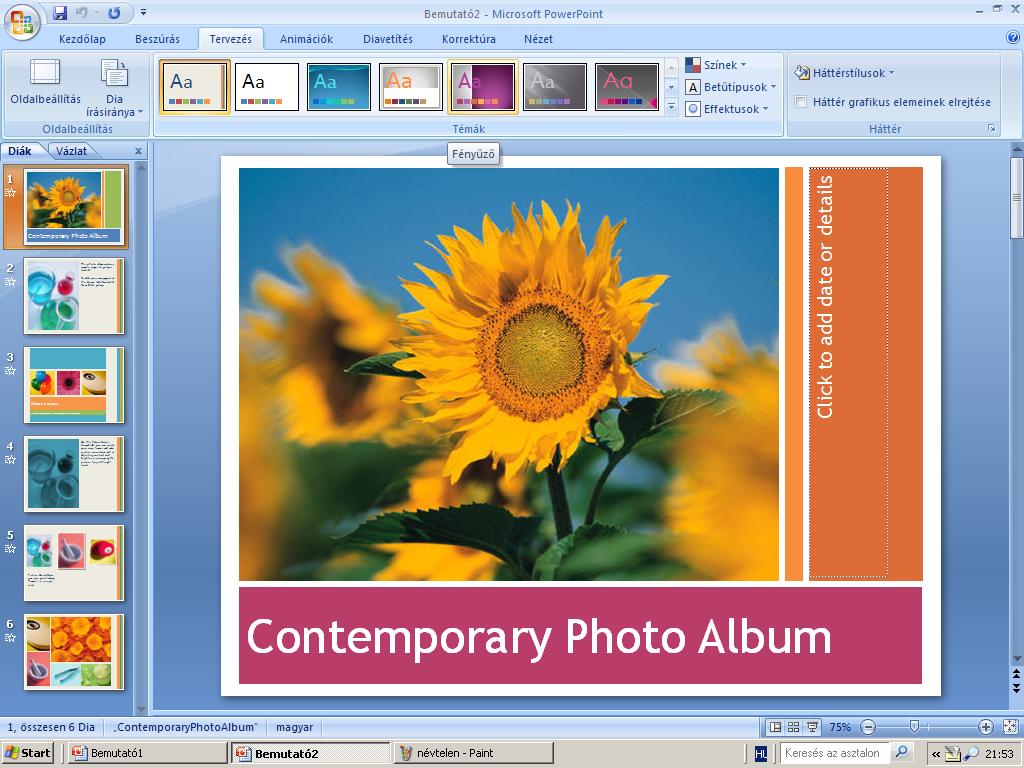Switch to the Vázlat pane tab
1024x768 pixels.
tap(71, 151)
